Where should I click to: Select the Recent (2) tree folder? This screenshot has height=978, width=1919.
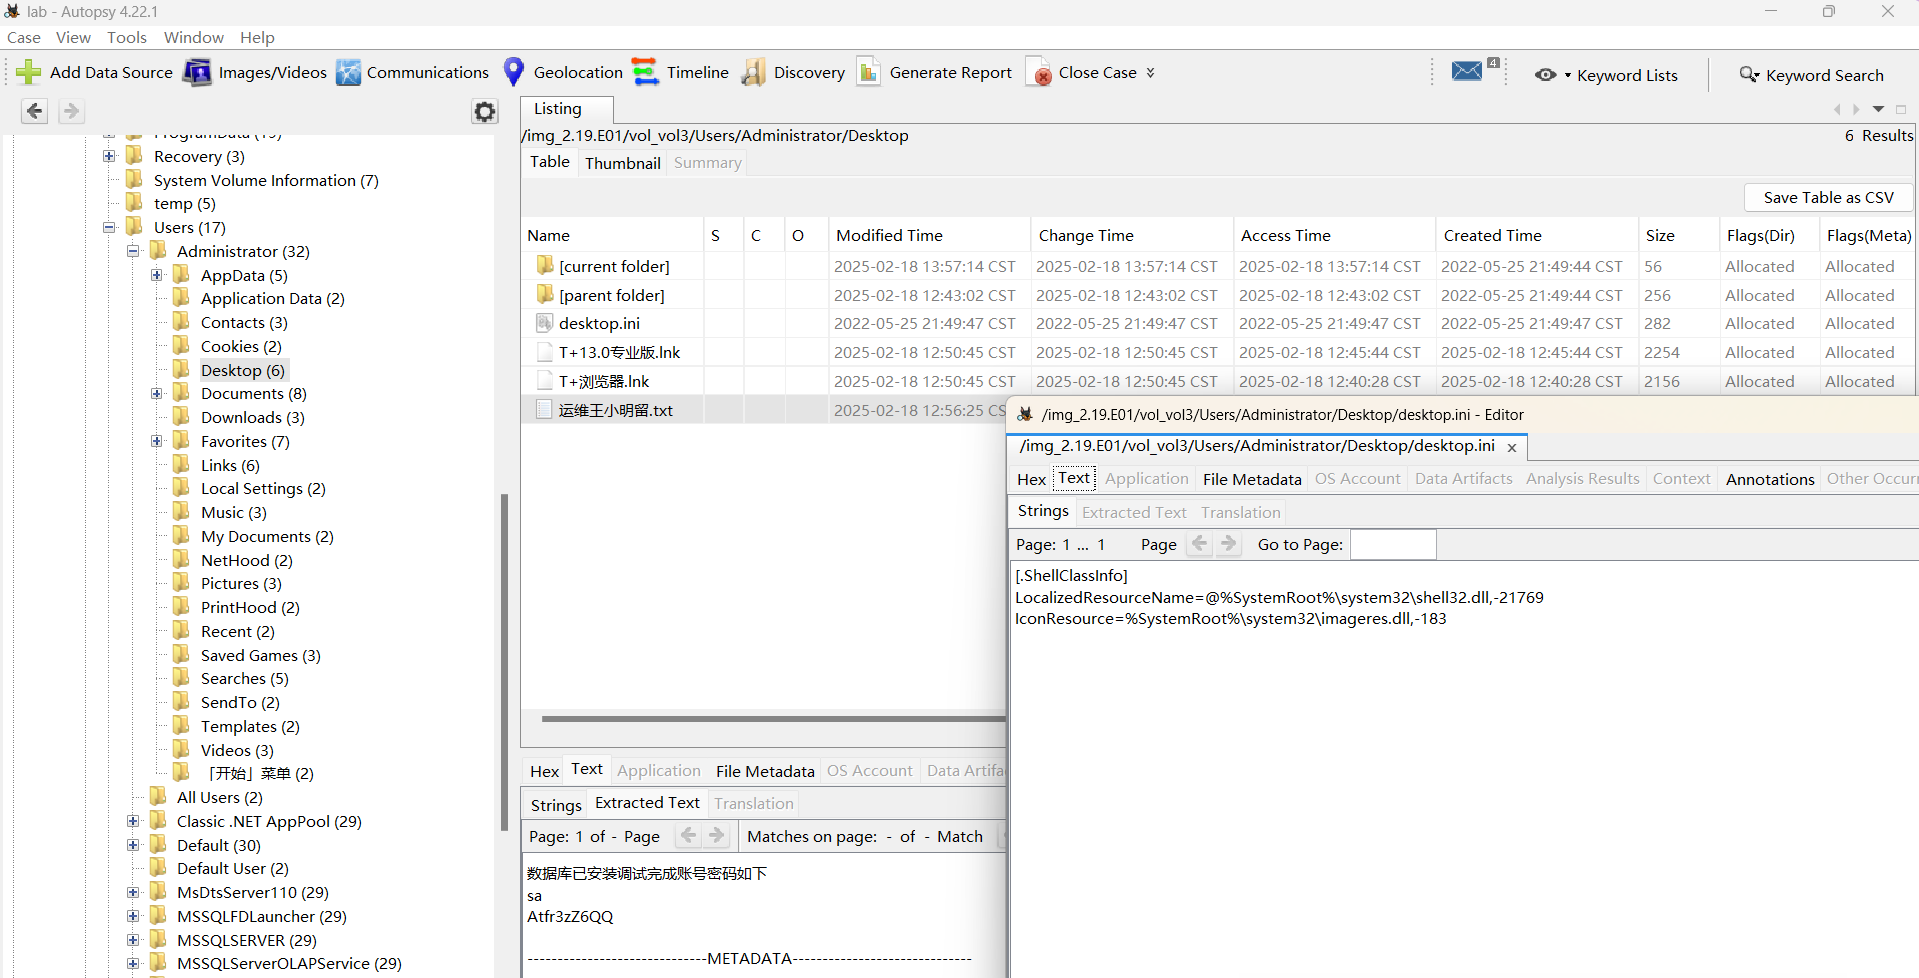pos(238,632)
